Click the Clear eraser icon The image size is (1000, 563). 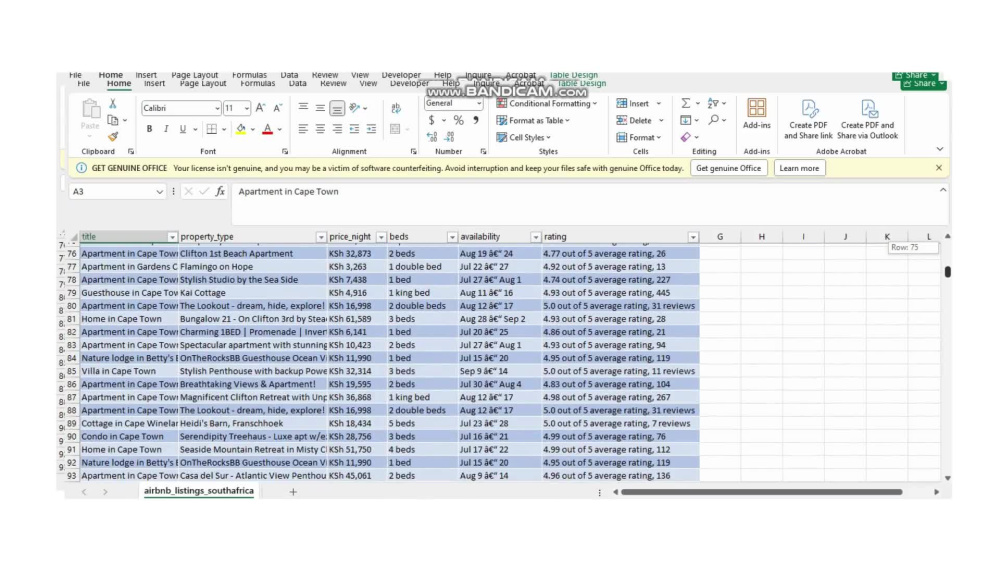[686, 136]
